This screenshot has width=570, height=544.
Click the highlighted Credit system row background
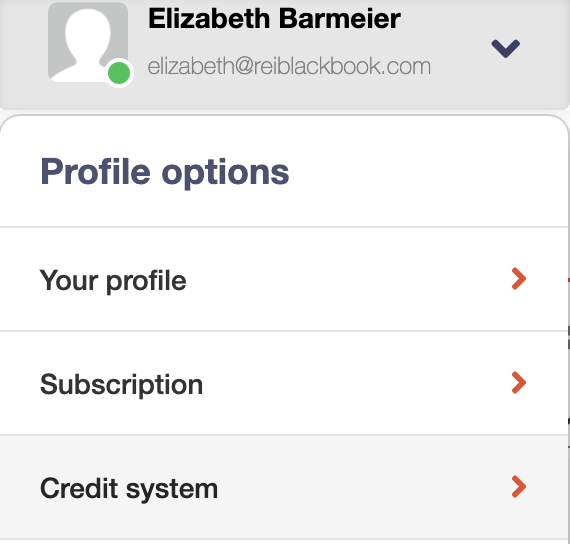click(364, 487)
